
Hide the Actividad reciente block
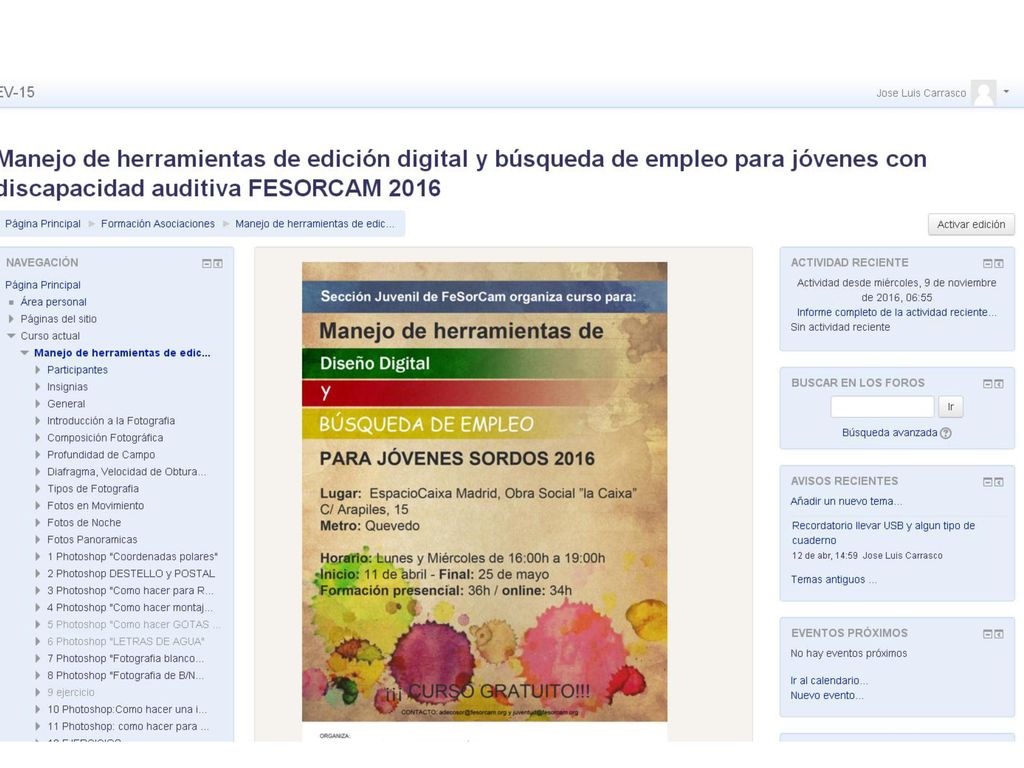[x=987, y=263]
